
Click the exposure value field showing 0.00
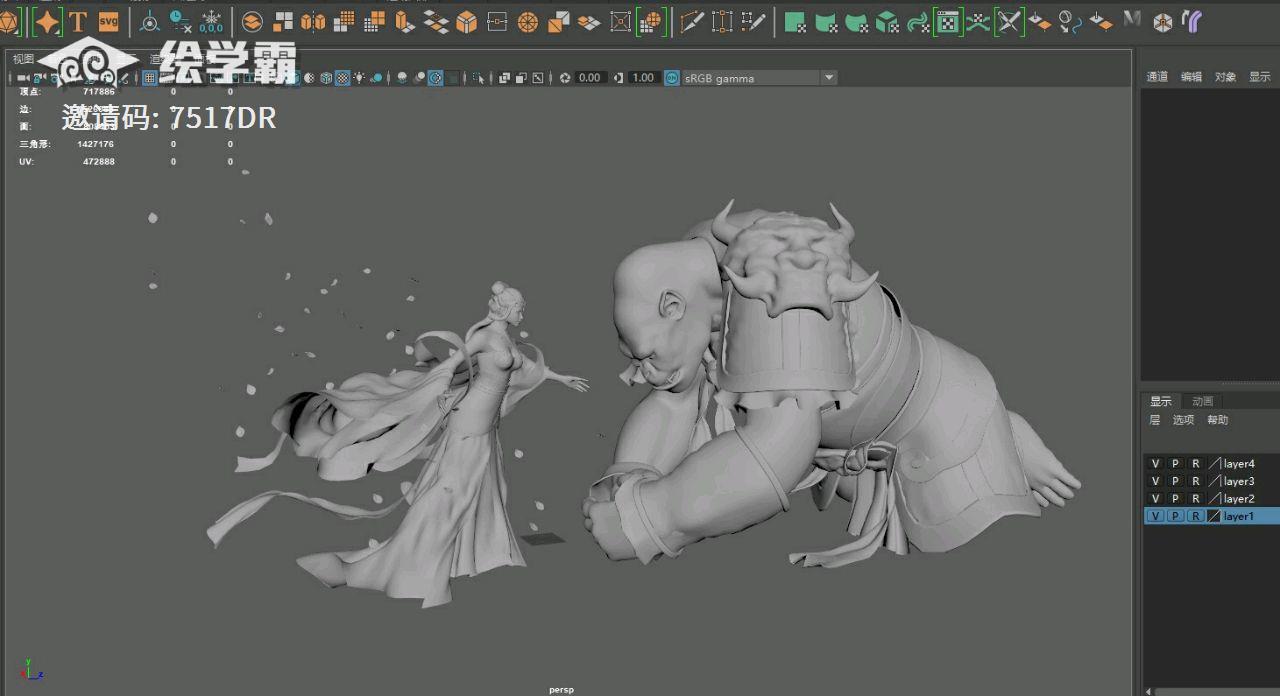pyautogui.click(x=590, y=78)
